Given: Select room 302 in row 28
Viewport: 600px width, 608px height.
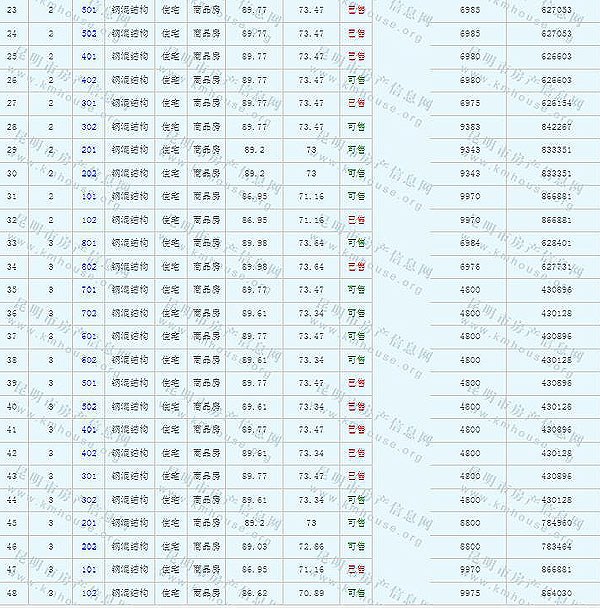Looking at the screenshot, I should point(88,127).
